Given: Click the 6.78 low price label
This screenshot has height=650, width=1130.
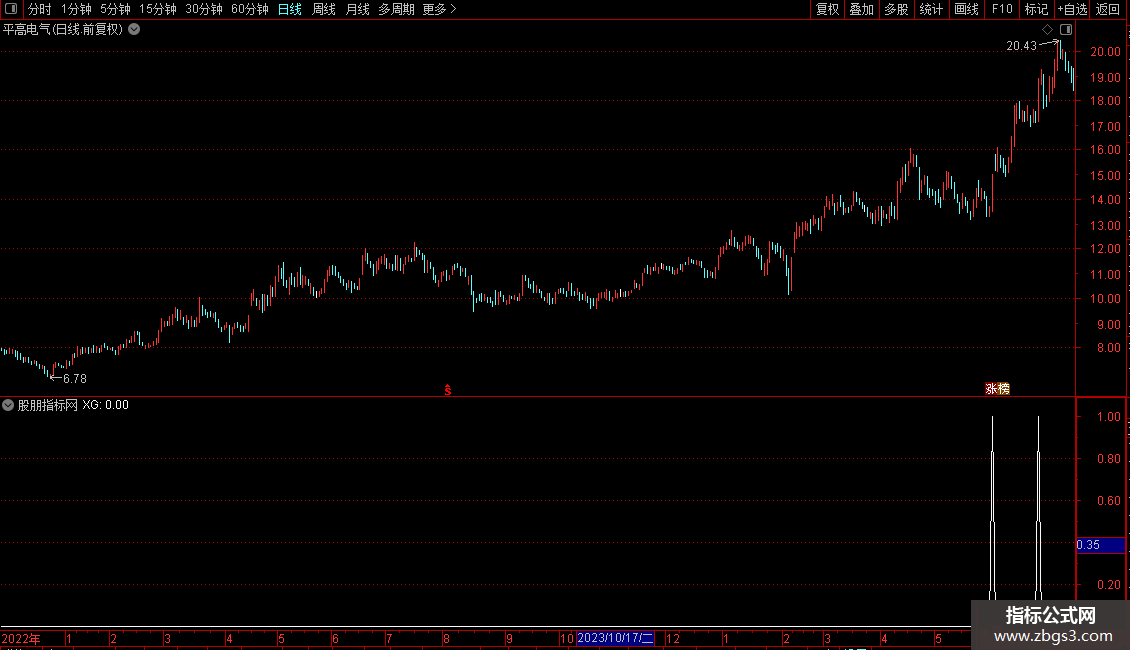Looking at the screenshot, I should [x=75, y=379].
